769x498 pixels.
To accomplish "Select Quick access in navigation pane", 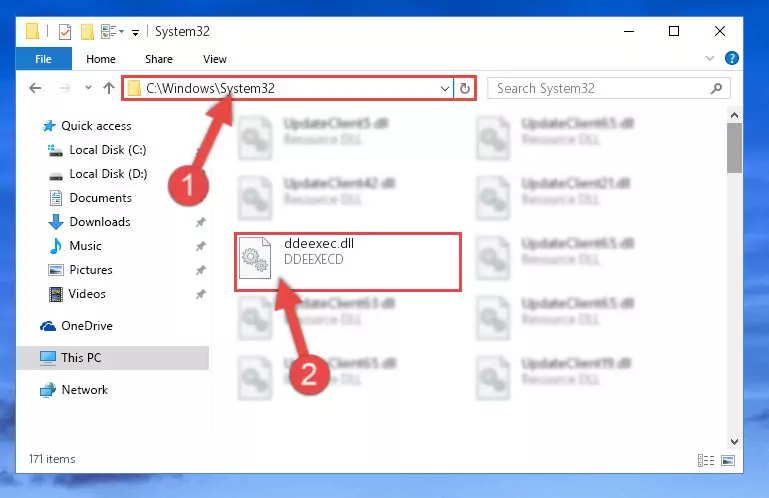I will click(96, 126).
